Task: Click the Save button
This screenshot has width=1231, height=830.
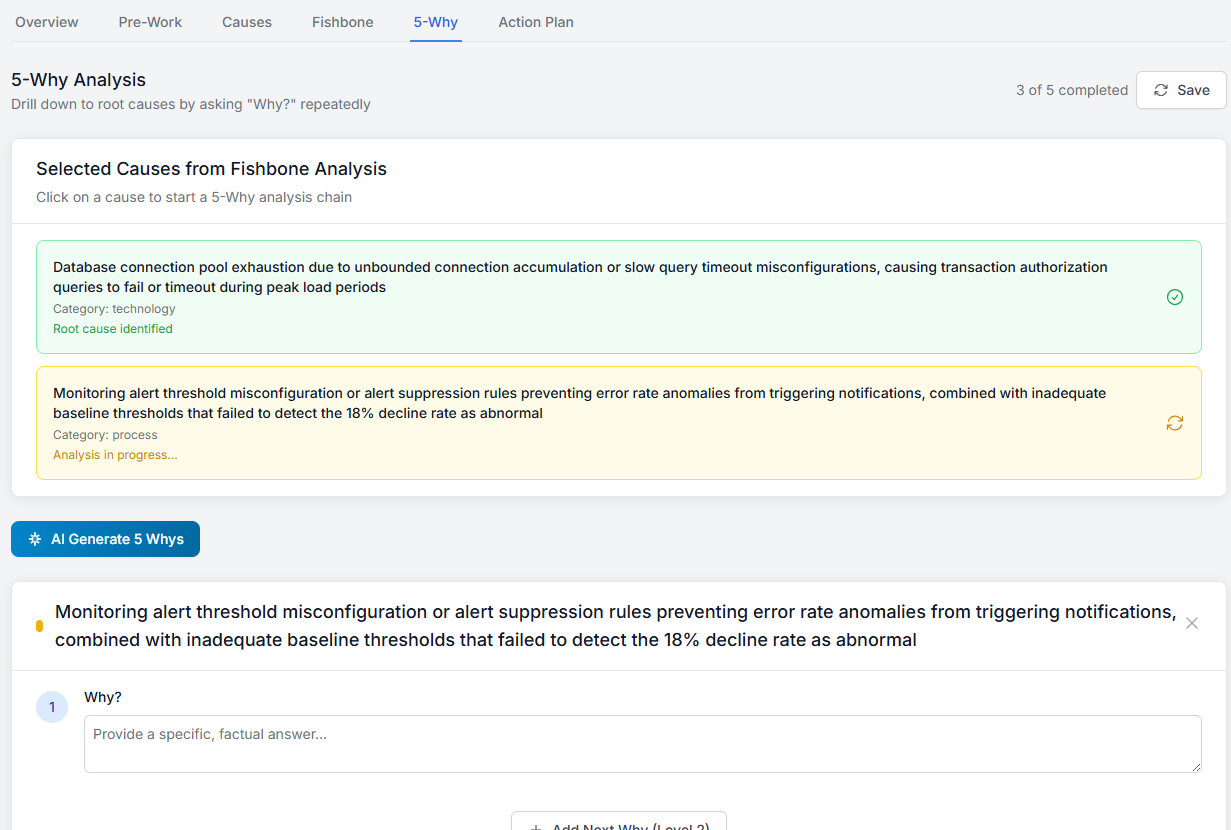Action: point(1181,90)
